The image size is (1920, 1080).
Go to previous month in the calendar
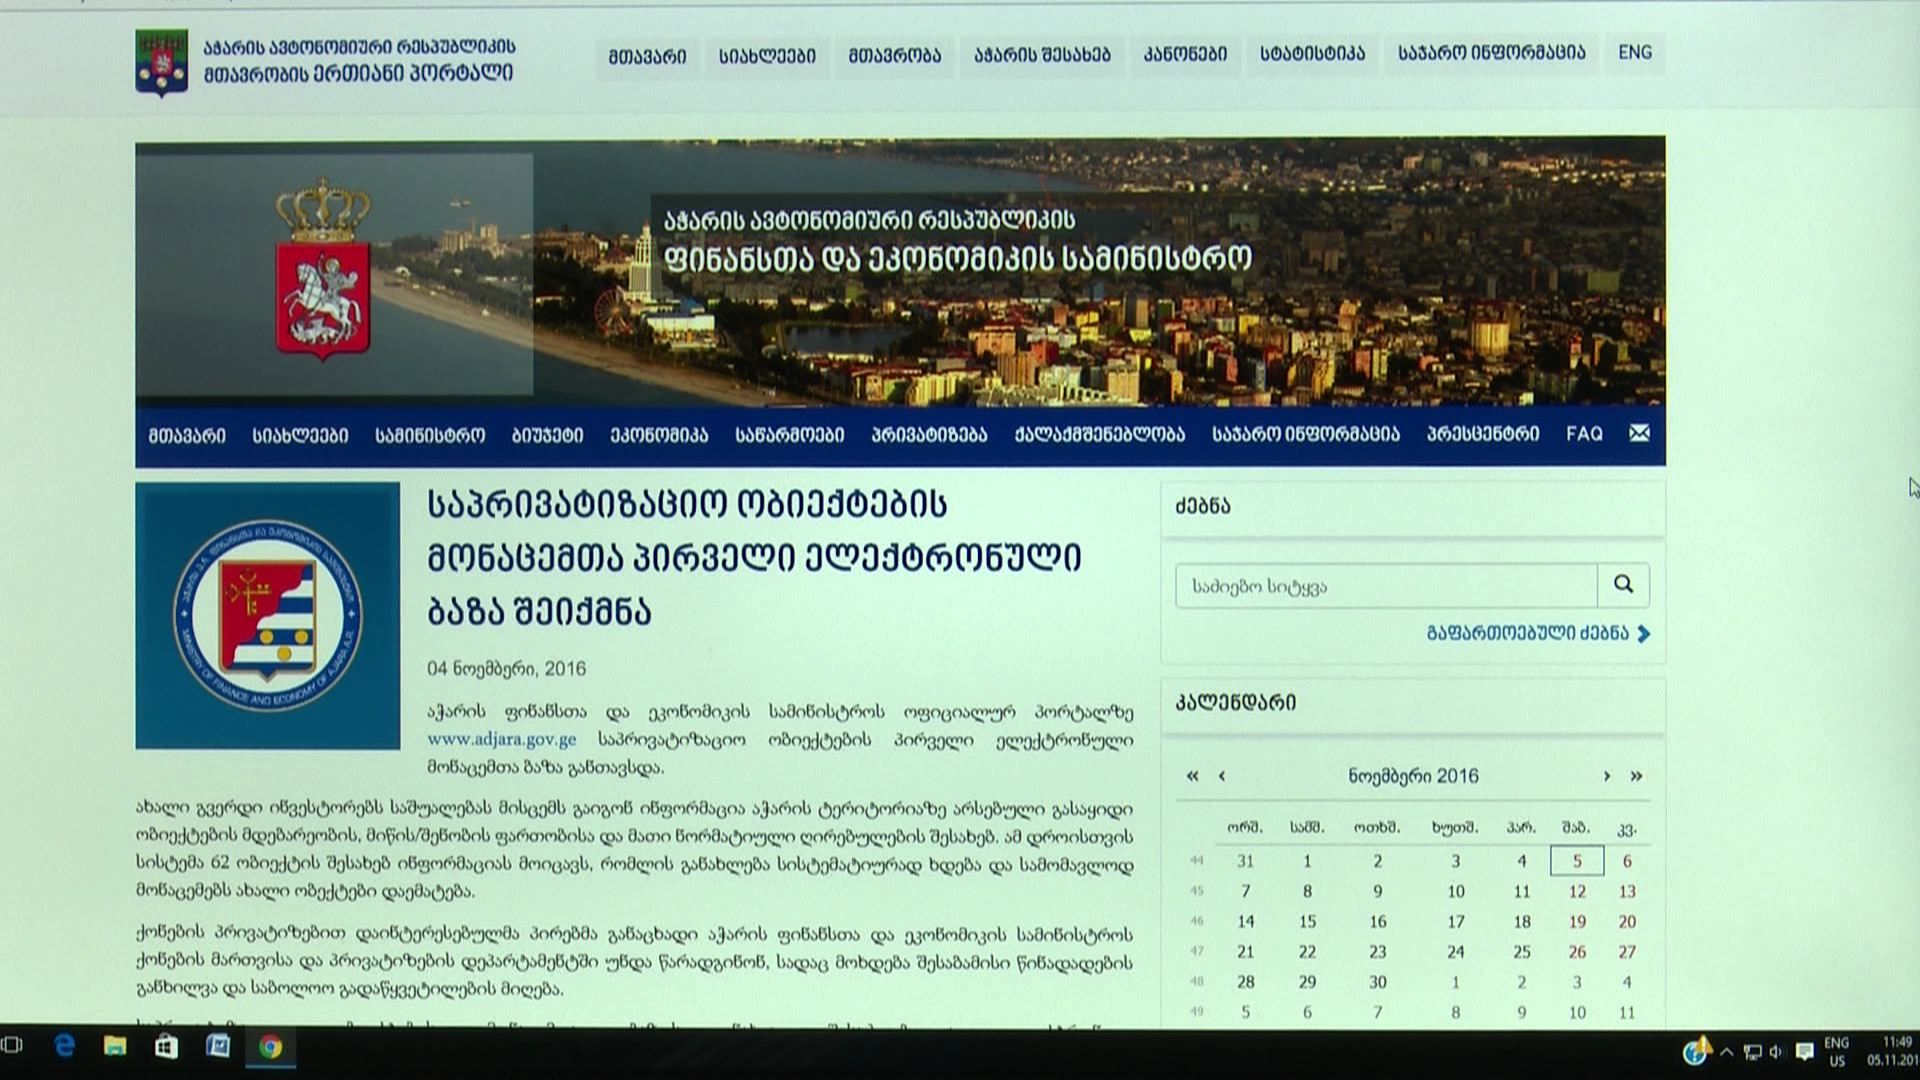point(1221,776)
